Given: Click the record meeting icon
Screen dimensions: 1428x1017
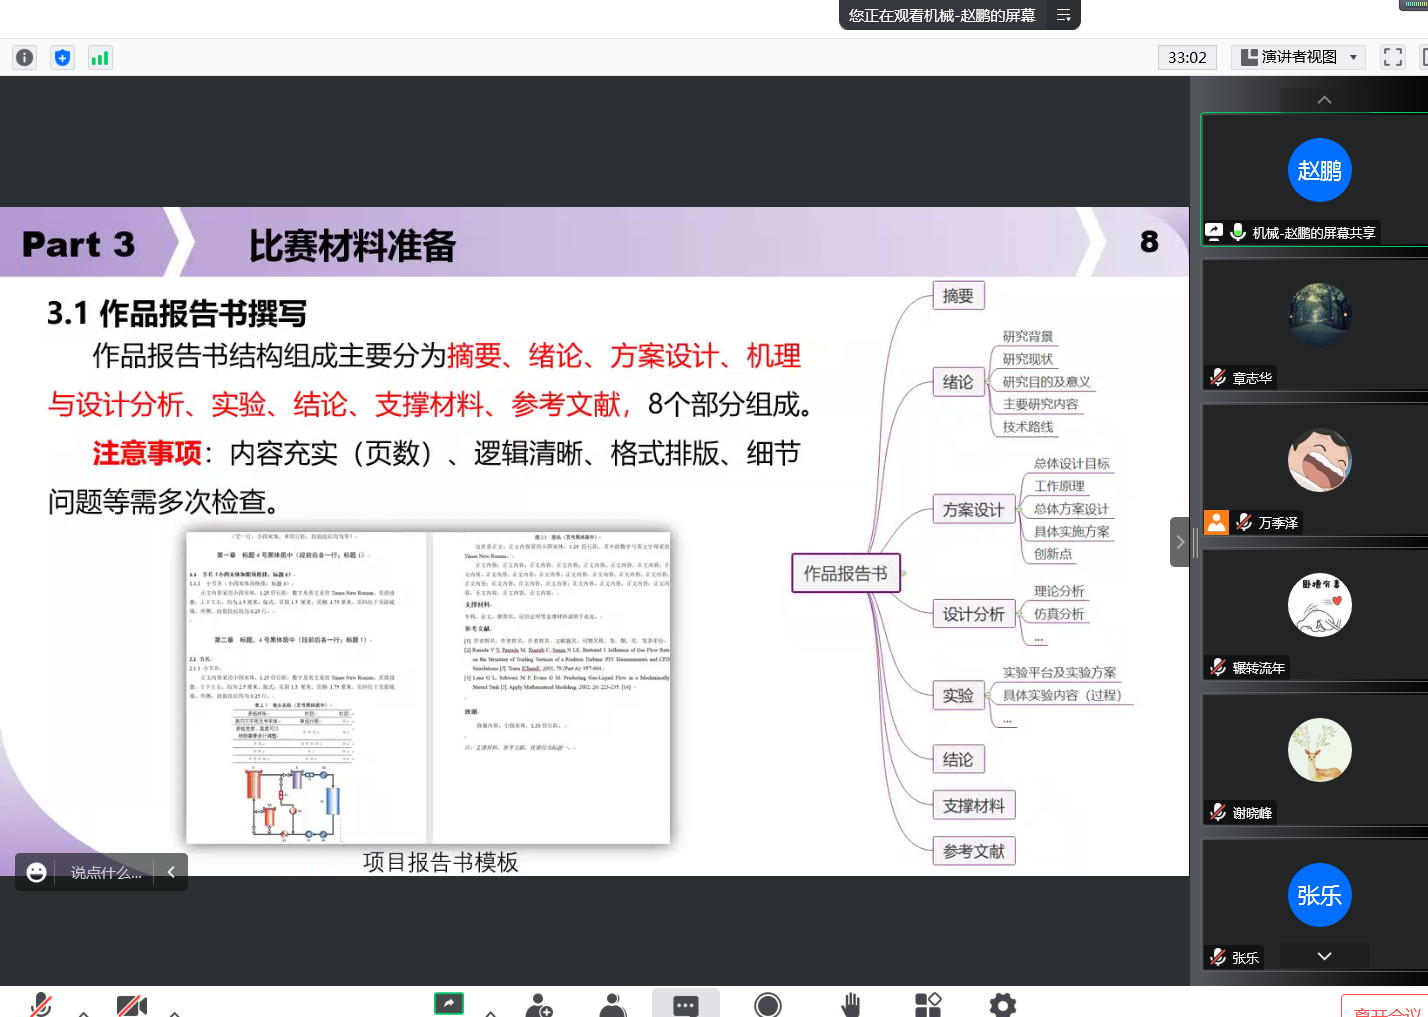Looking at the screenshot, I should click(768, 1005).
